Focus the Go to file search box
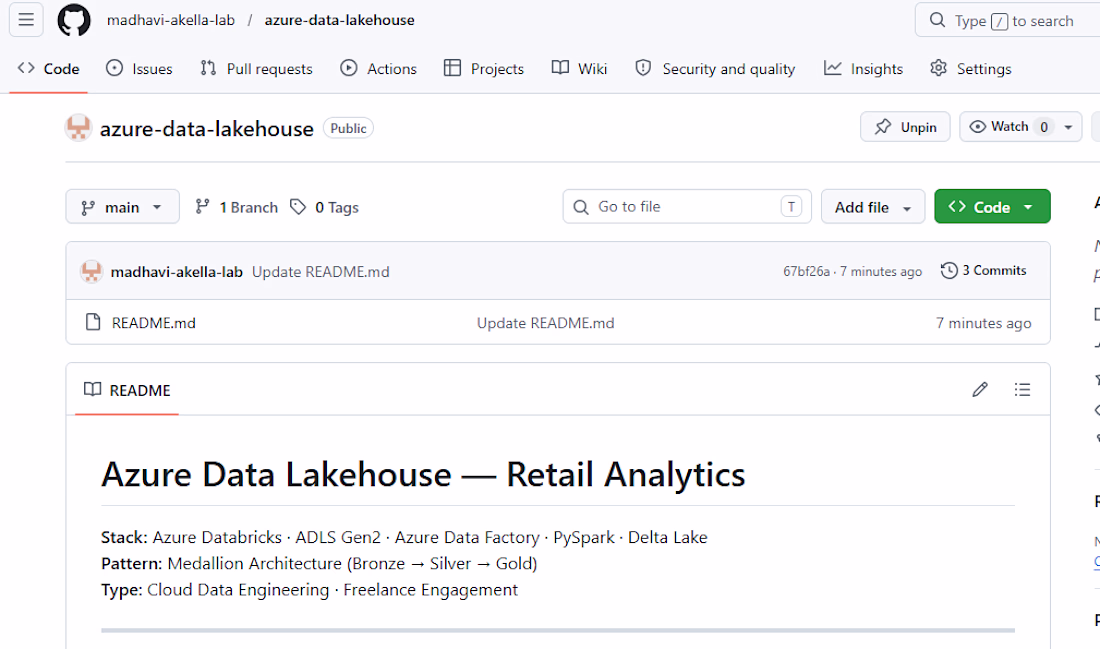 point(687,206)
